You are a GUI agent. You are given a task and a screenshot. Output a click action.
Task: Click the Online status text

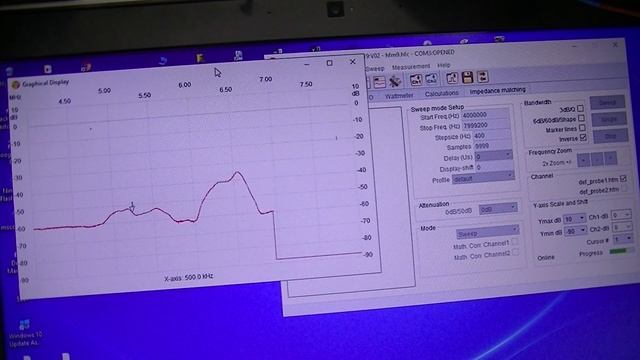546,258
